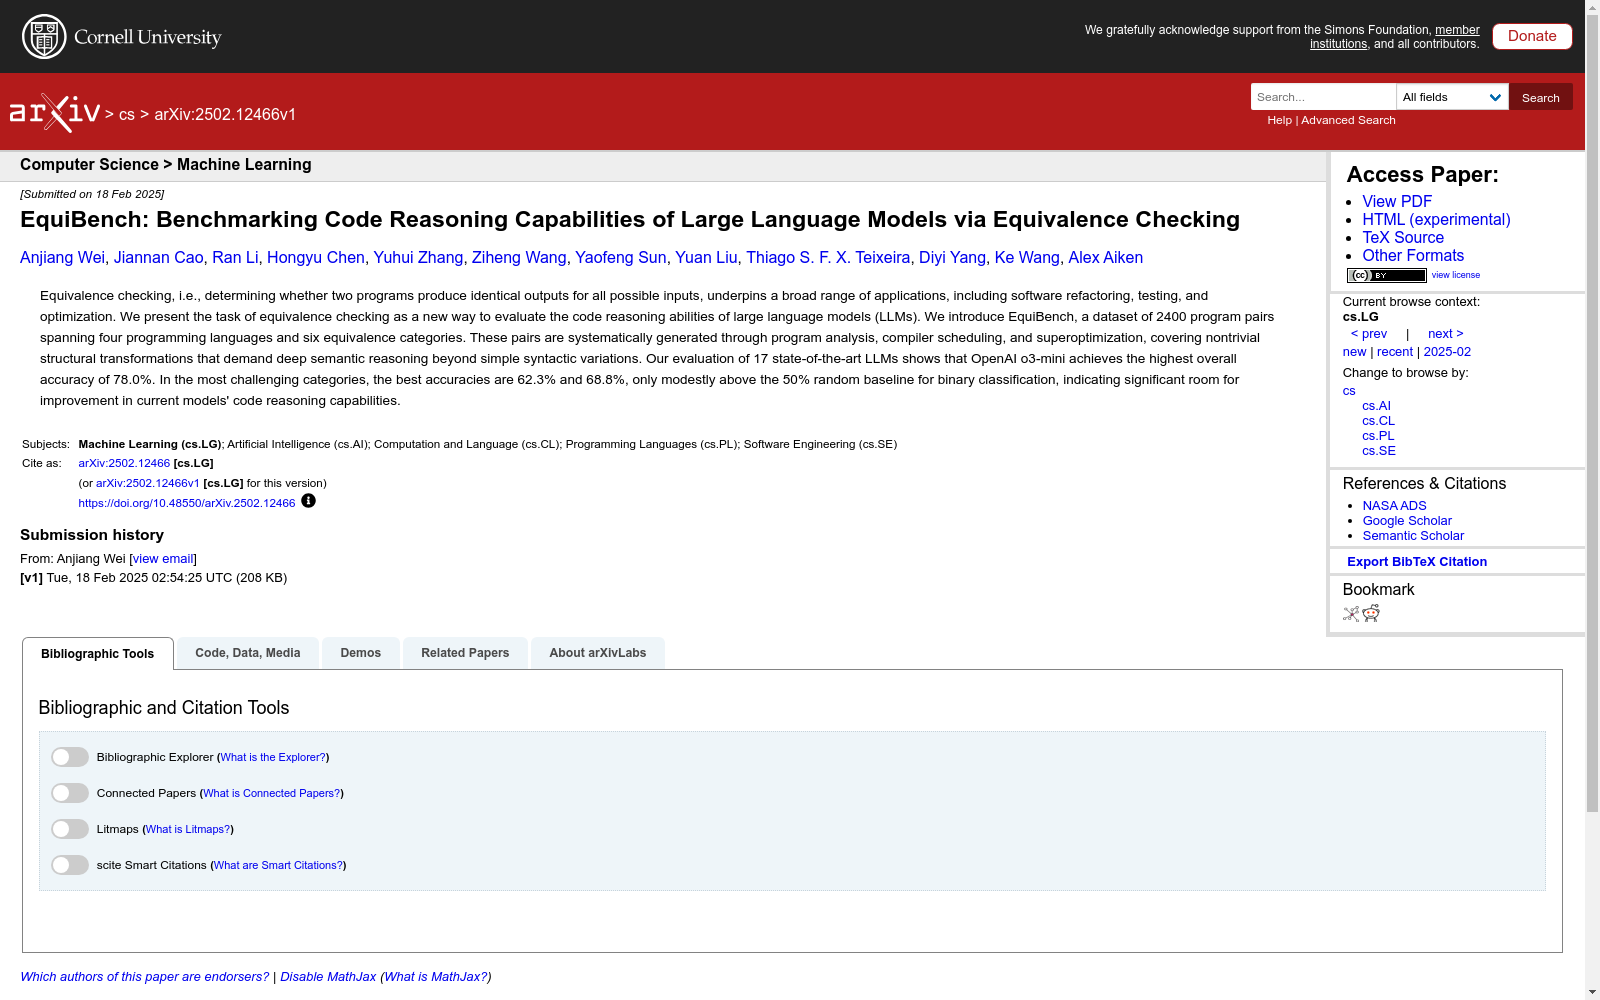Open the DOI URL link

coord(187,503)
